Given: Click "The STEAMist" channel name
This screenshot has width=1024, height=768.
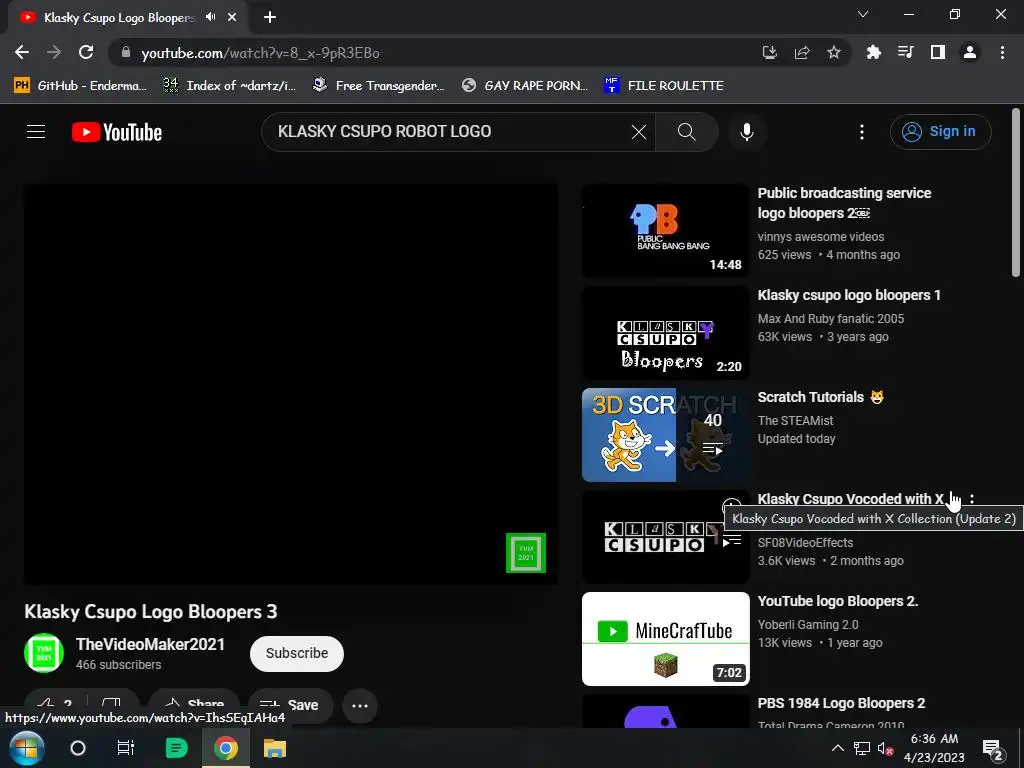Looking at the screenshot, I should (x=795, y=421).
